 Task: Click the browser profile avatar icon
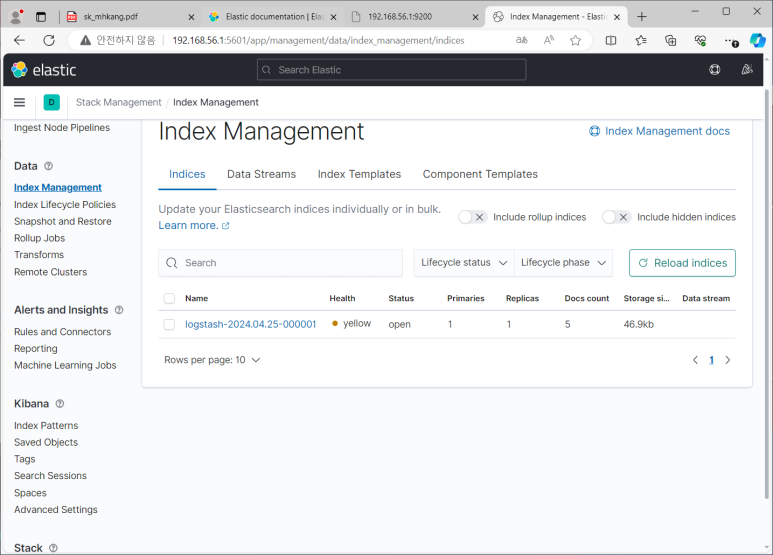click(16, 16)
